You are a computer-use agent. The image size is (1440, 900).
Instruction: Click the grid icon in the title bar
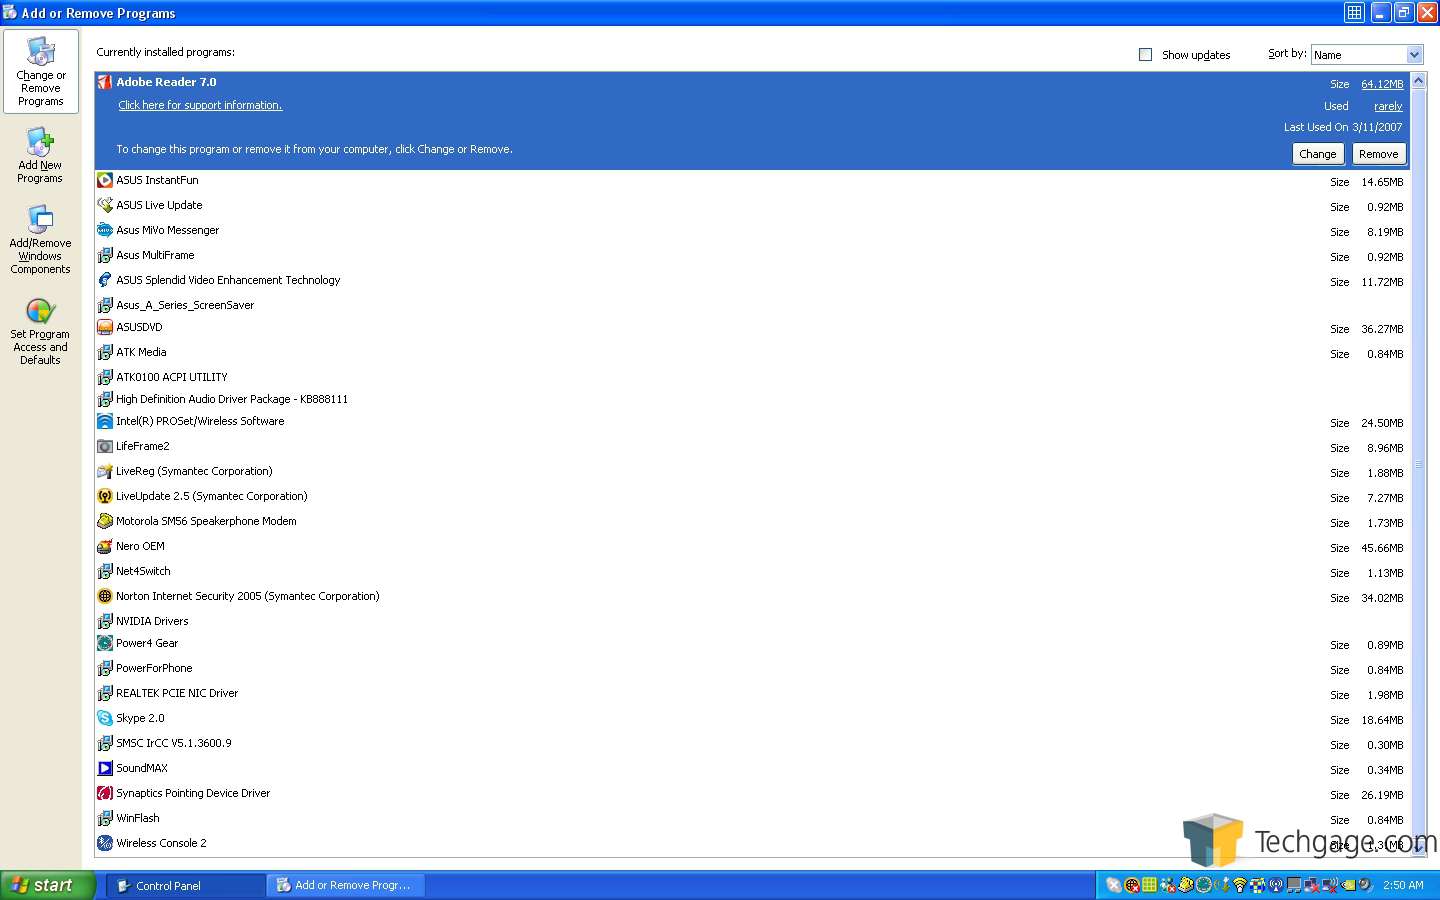[x=1354, y=12]
